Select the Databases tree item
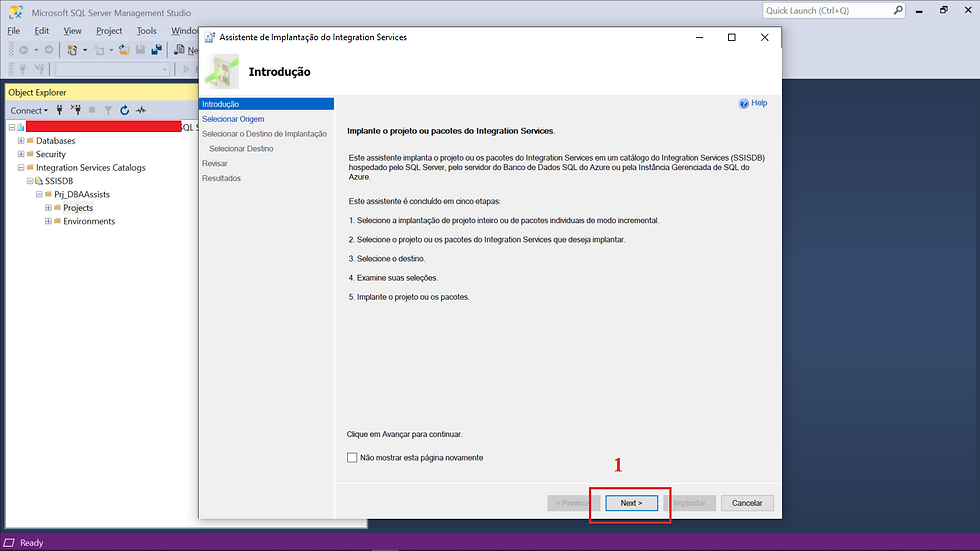This screenshot has height=551, width=980. pos(56,141)
